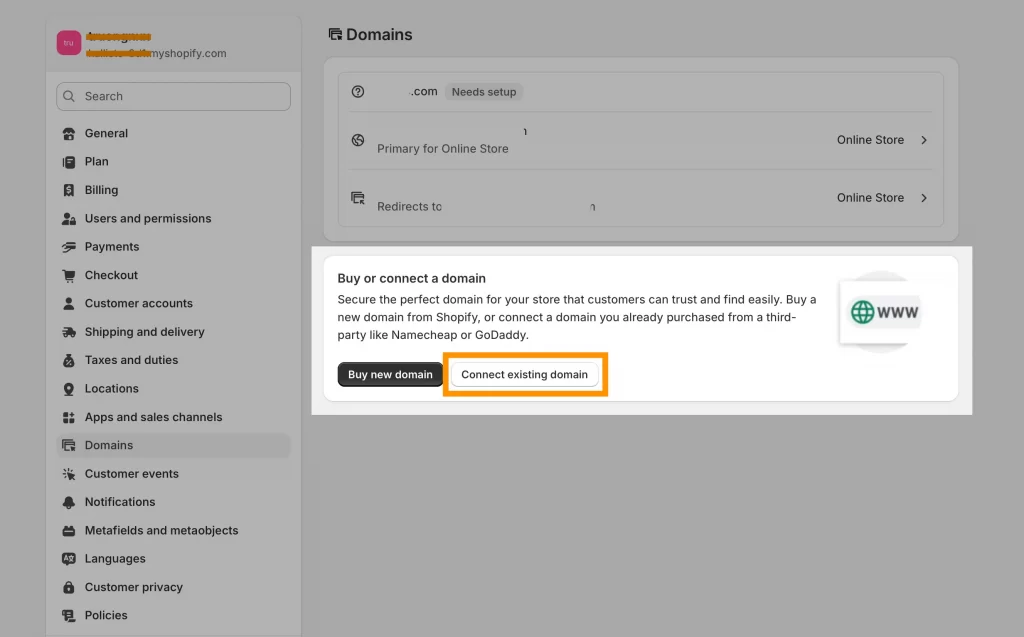The width and height of the screenshot is (1024, 637).
Task: Click the Buy new domain button
Action: (390, 375)
